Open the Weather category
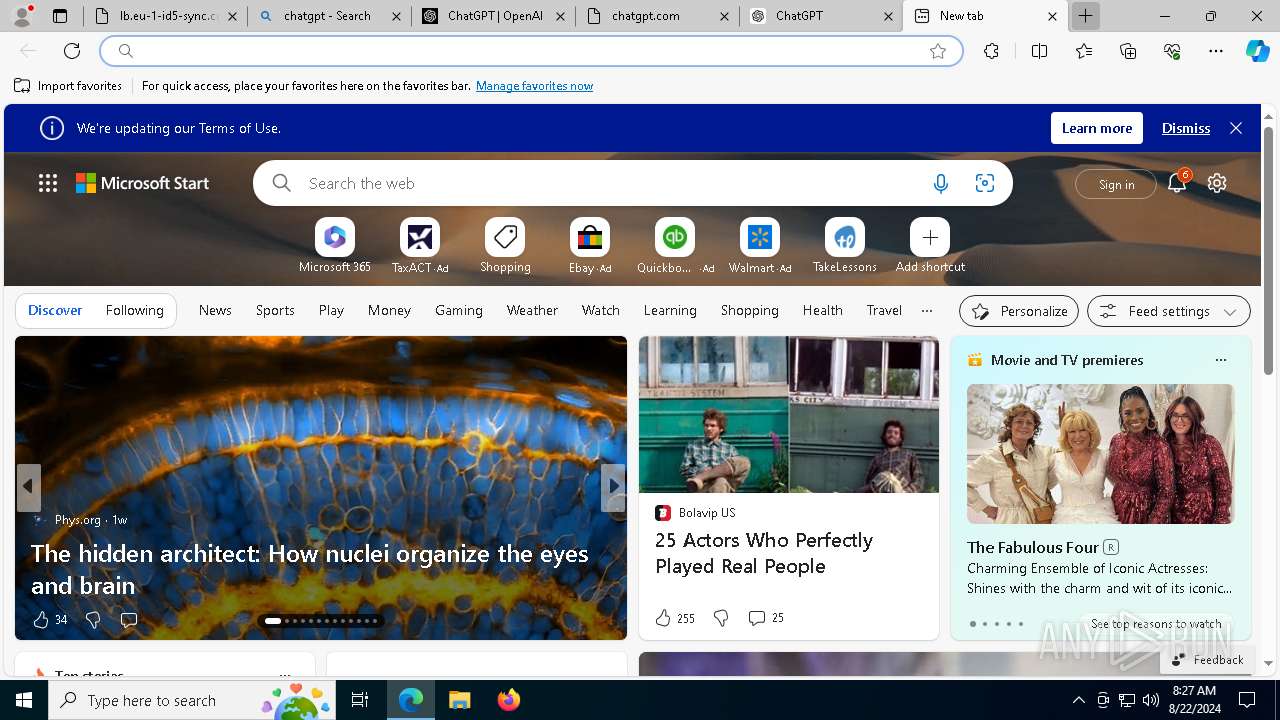The height and width of the screenshot is (720, 1280). click(532, 311)
